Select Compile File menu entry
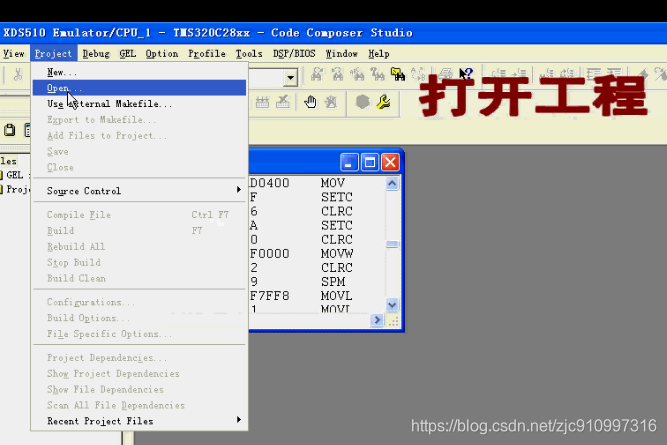 [140, 215]
